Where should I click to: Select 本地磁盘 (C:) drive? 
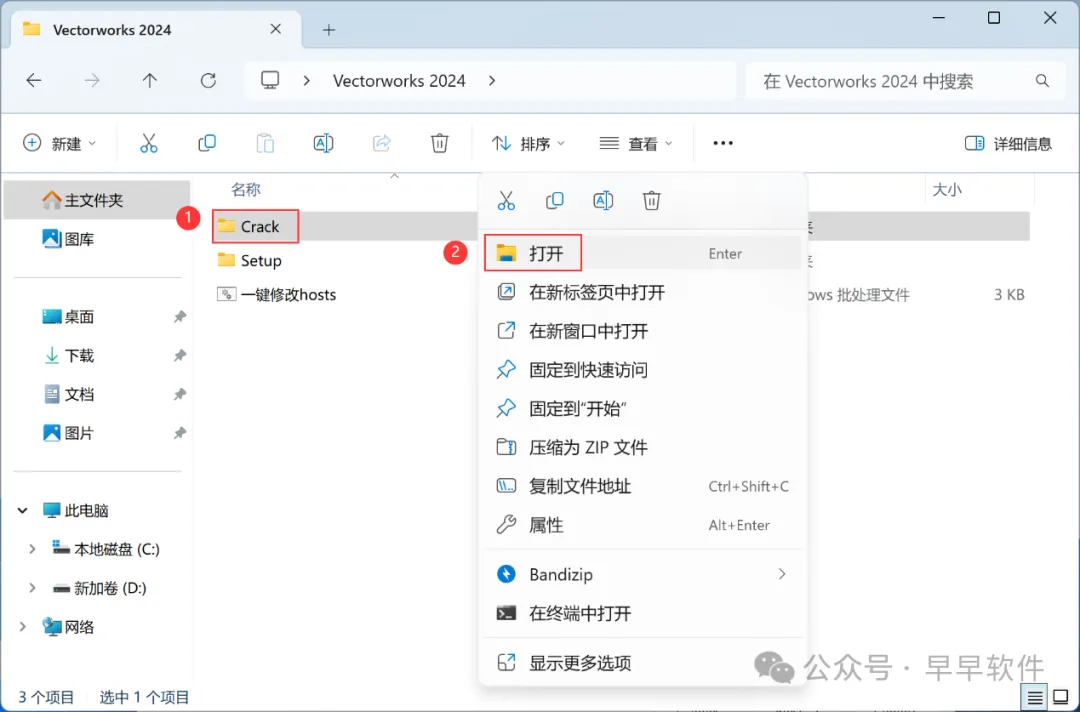point(106,549)
